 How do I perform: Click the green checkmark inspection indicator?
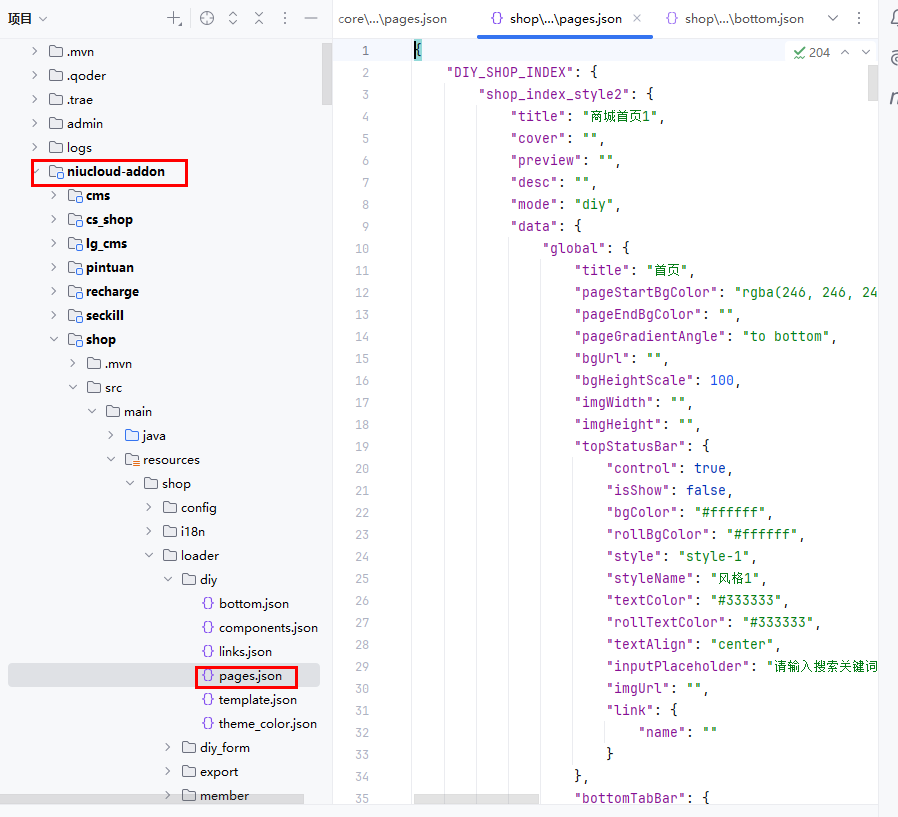pyautogui.click(x=800, y=52)
